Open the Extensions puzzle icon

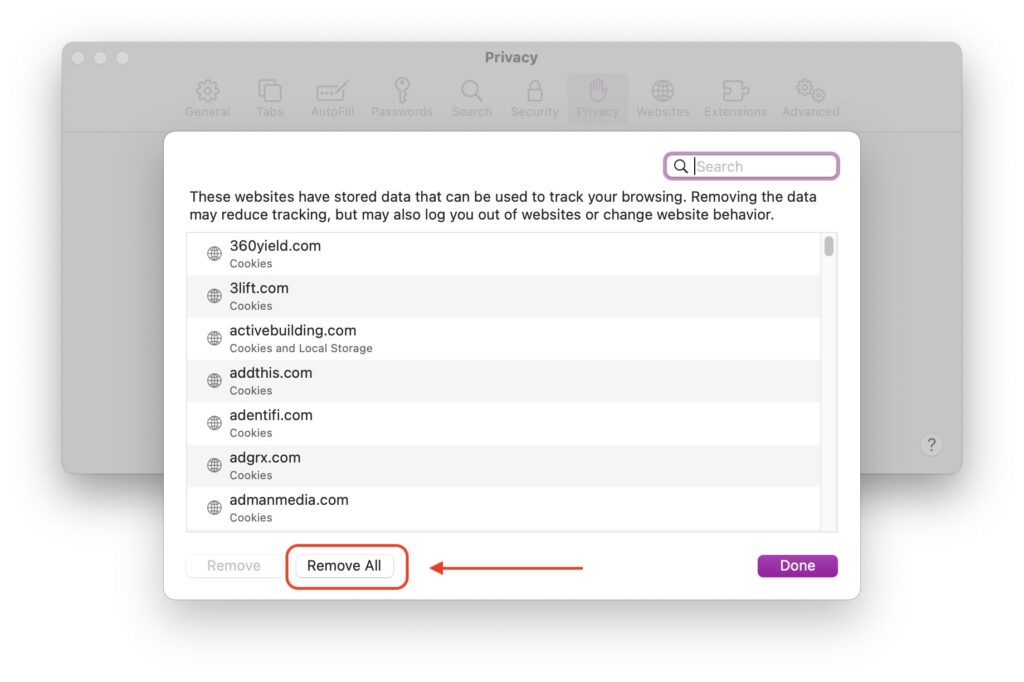coord(735,91)
